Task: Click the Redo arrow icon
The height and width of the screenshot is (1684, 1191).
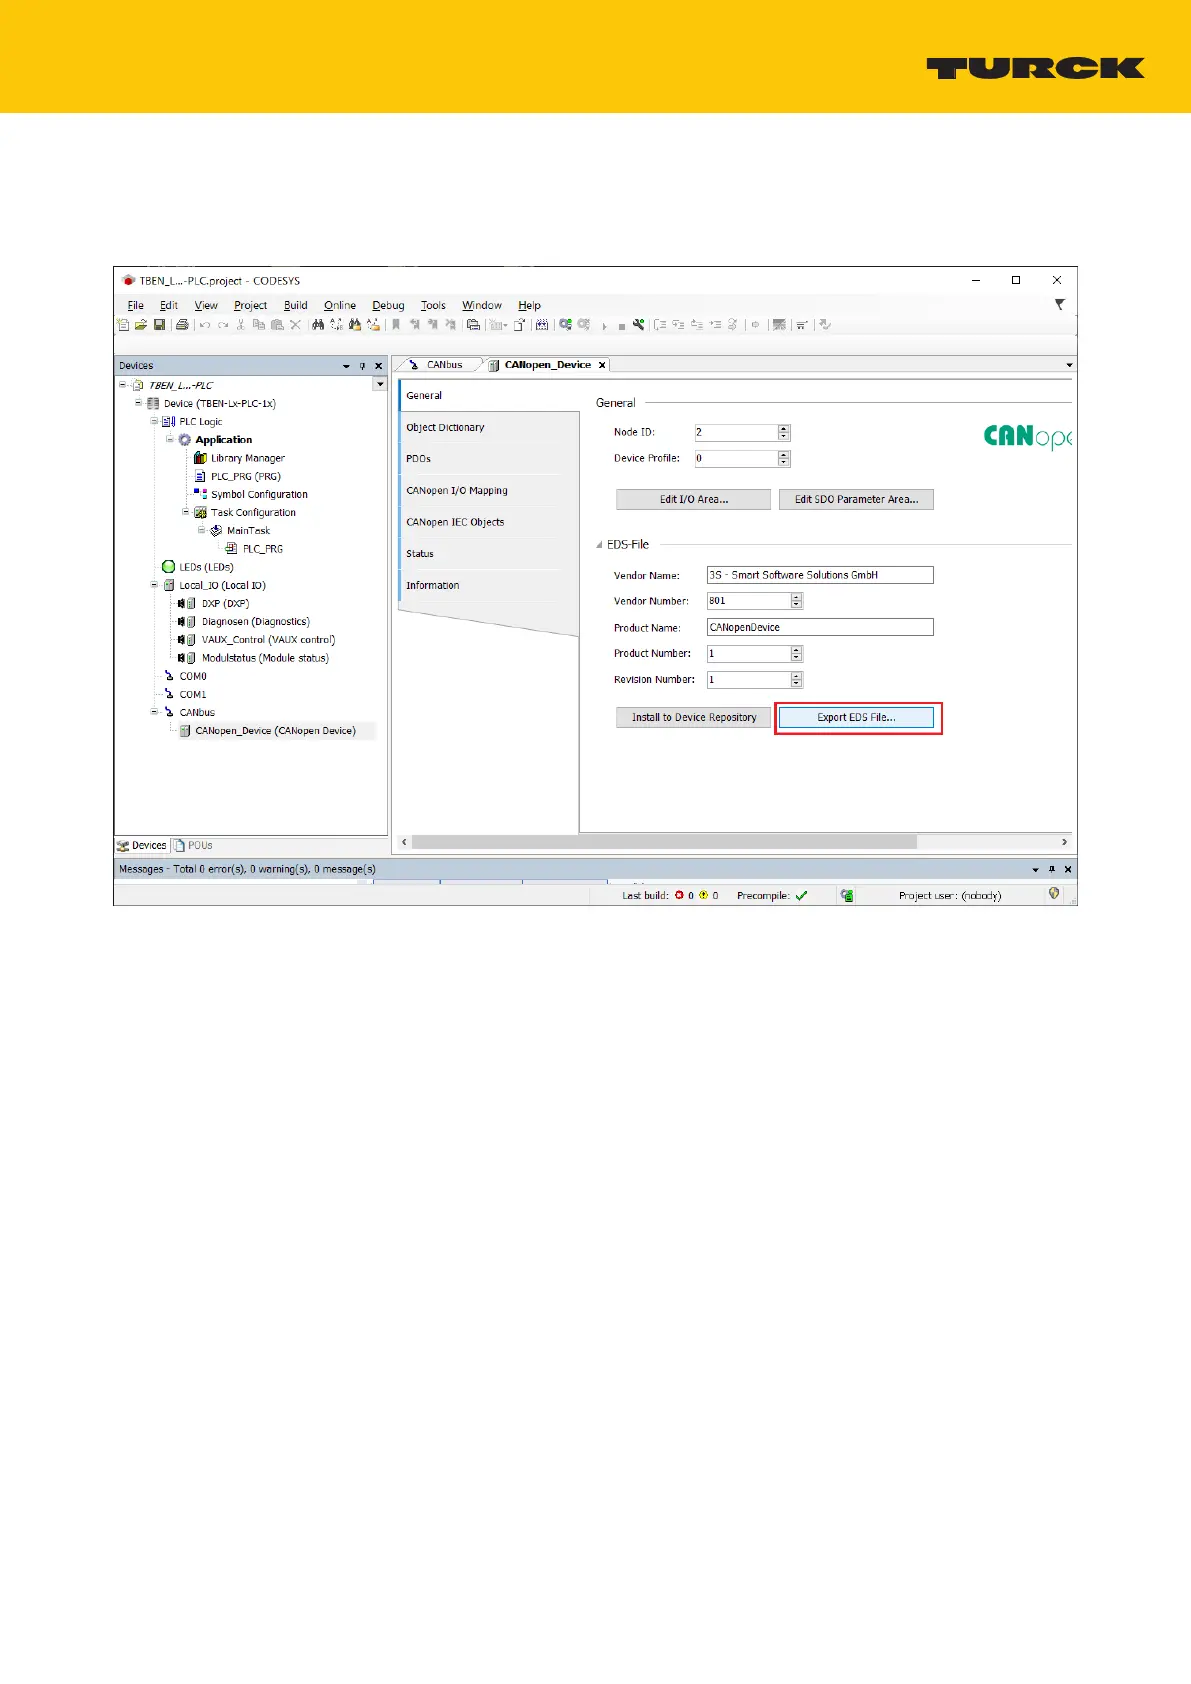Action: pos(223,325)
